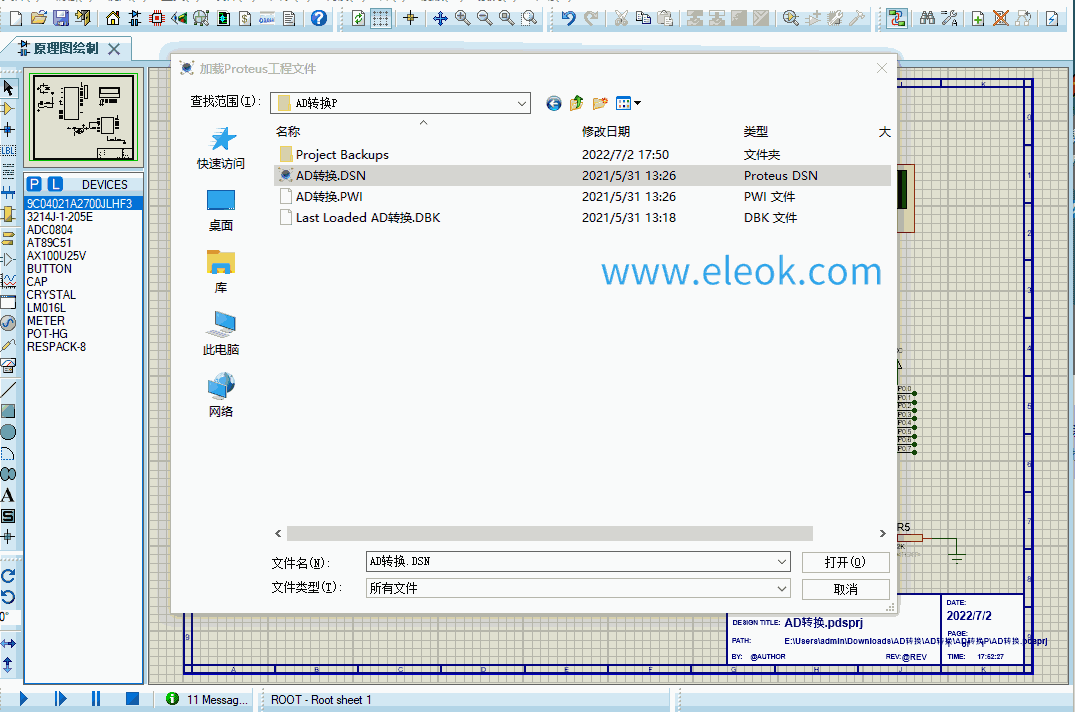
Task: Click the Electrical Rules Check icon
Action: tap(1052, 19)
